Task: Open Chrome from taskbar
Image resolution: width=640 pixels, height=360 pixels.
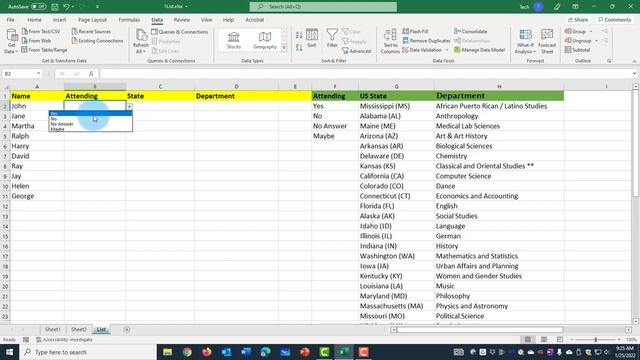Action: coord(187,352)
